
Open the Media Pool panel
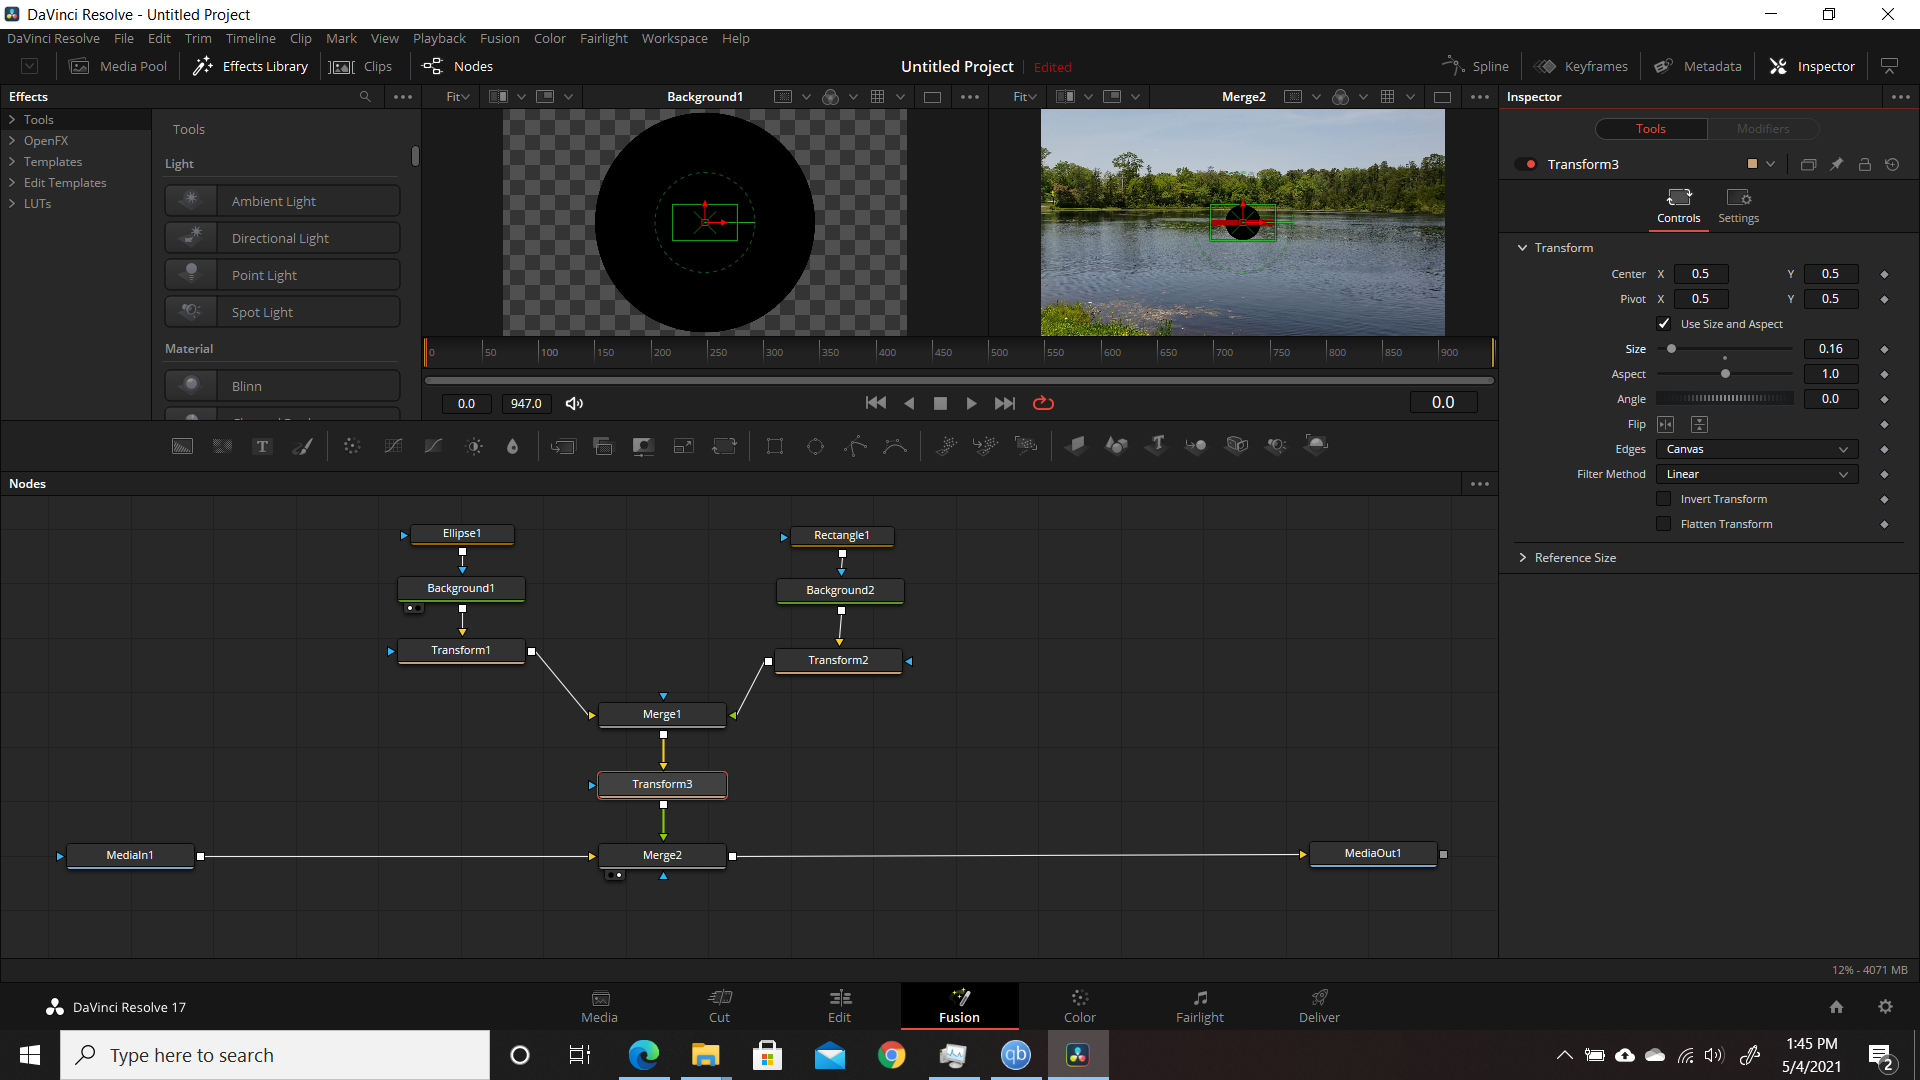click(x=118, y=66)
